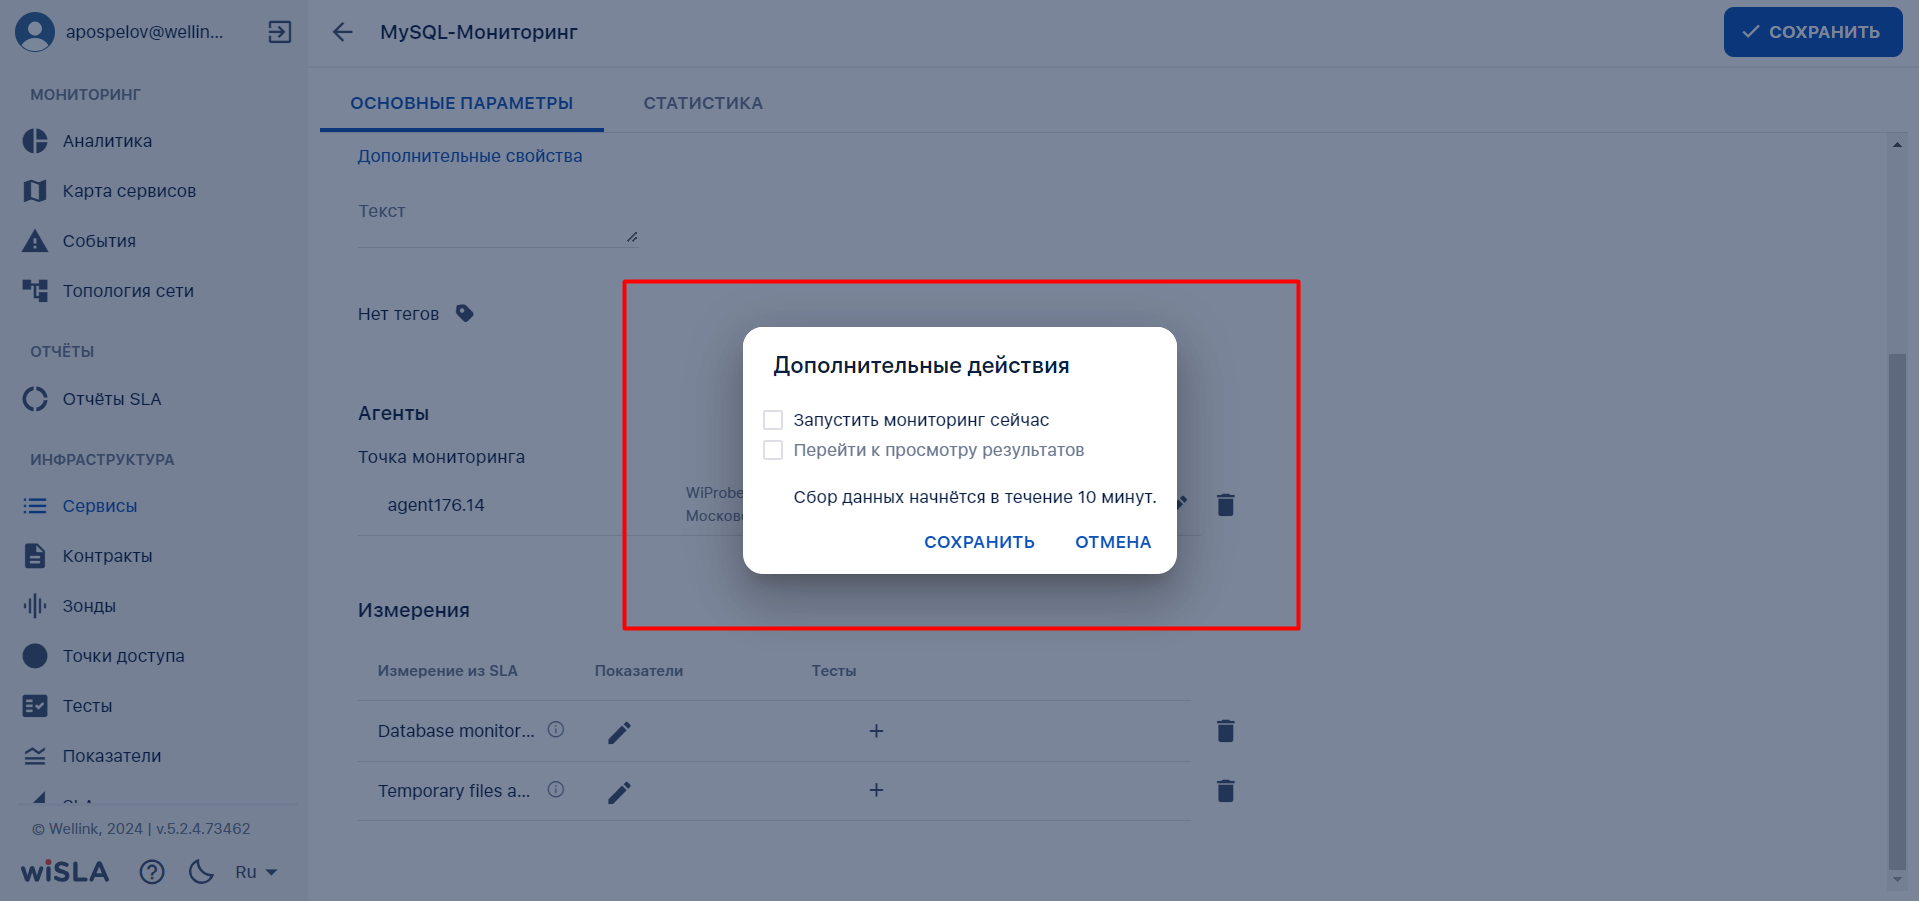Click the vertical scrollbar thumb
Image resolution: width=1919 pixels, height=901 pixels.
tap(1897, 611)
